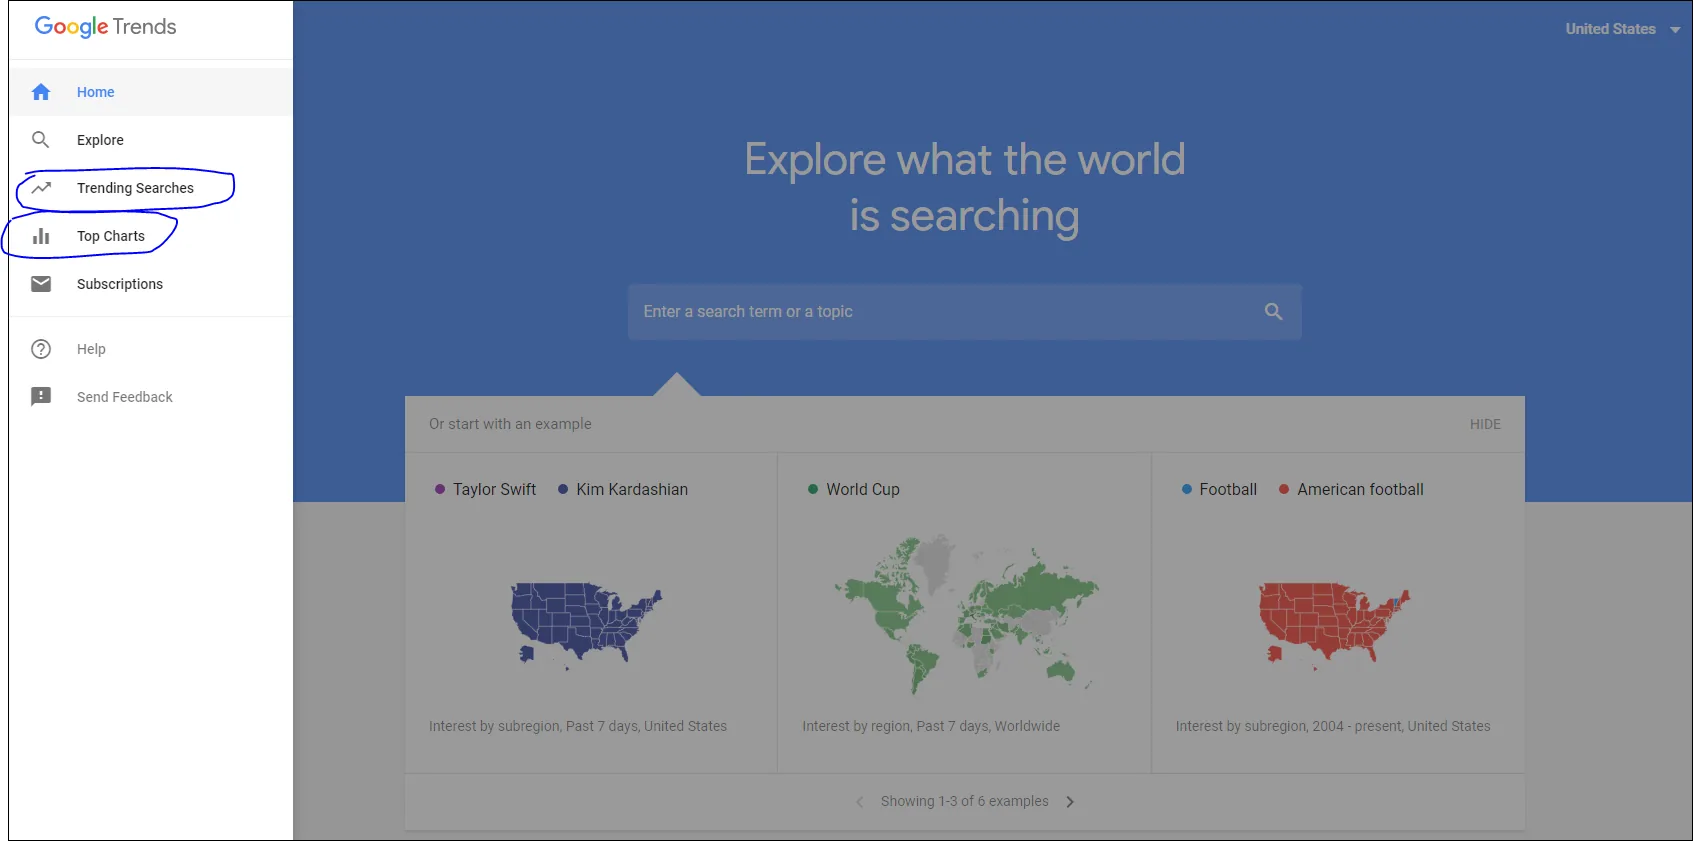Image resolution: width=1693 pixels, height=841 pixels.
Task: Click the dropdown arrow beside United States
Action: tap(1675, 30)
